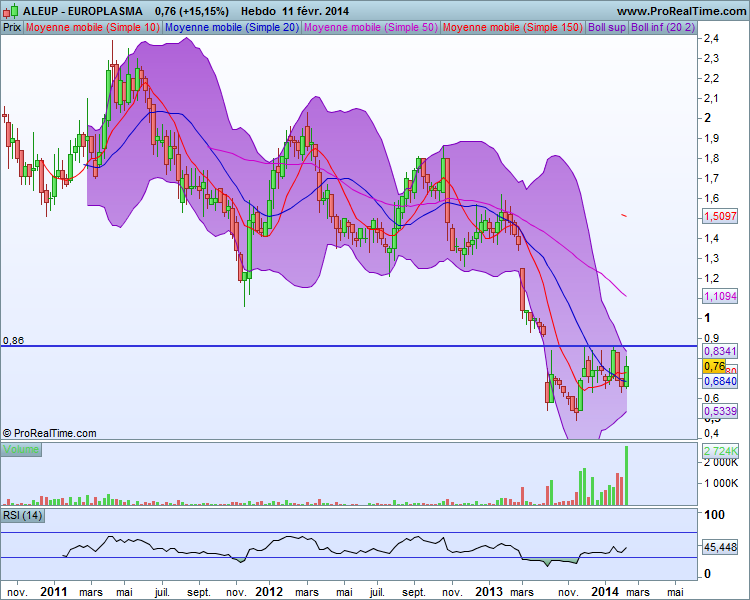Click the 2011 year label on time axis

click(x=54, y=592)
